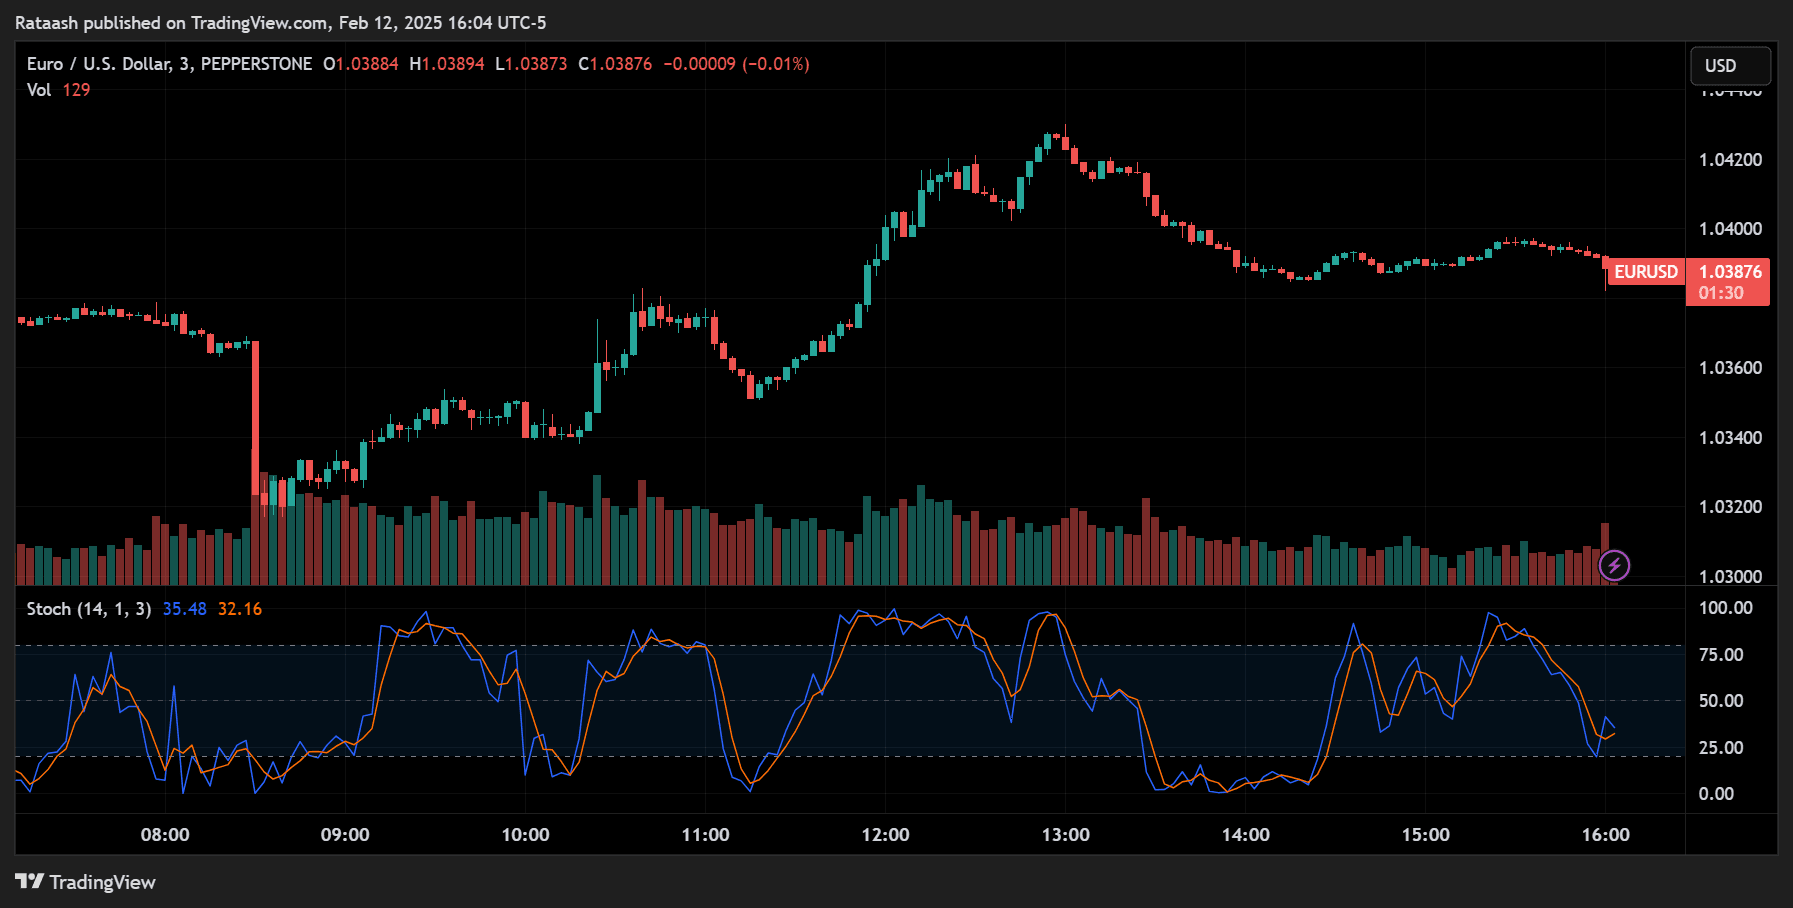The image size is (1793, 908).
Task: Select the 16:00 timestamp on the axis
Action: click(1608, 834)
